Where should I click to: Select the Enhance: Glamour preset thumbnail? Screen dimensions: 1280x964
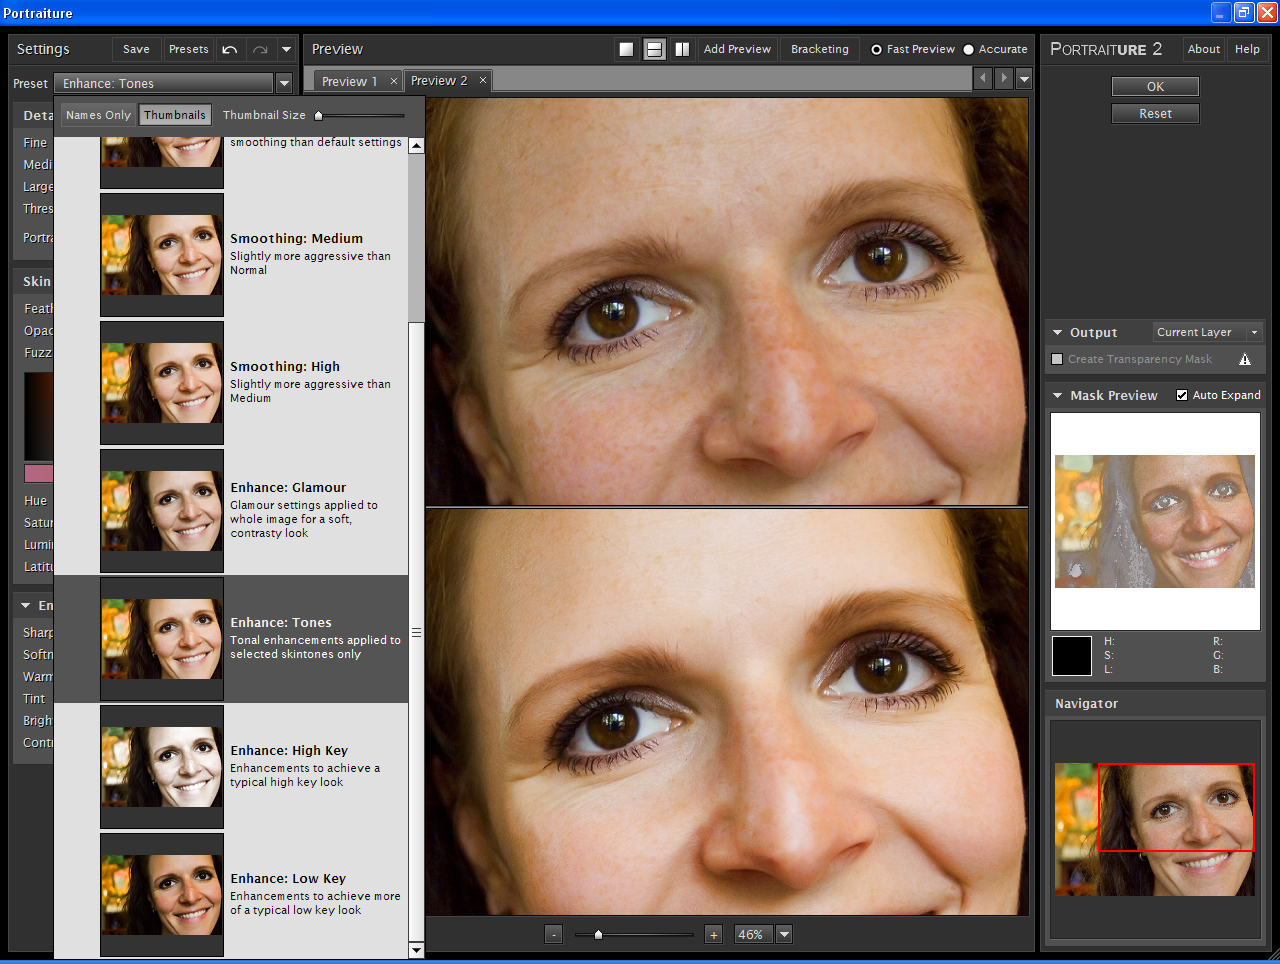161,512
